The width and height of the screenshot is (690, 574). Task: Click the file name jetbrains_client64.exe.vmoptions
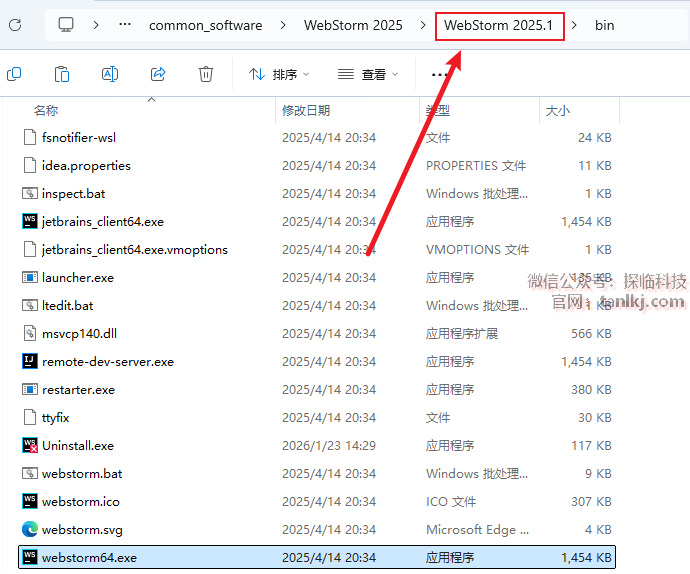135,250
